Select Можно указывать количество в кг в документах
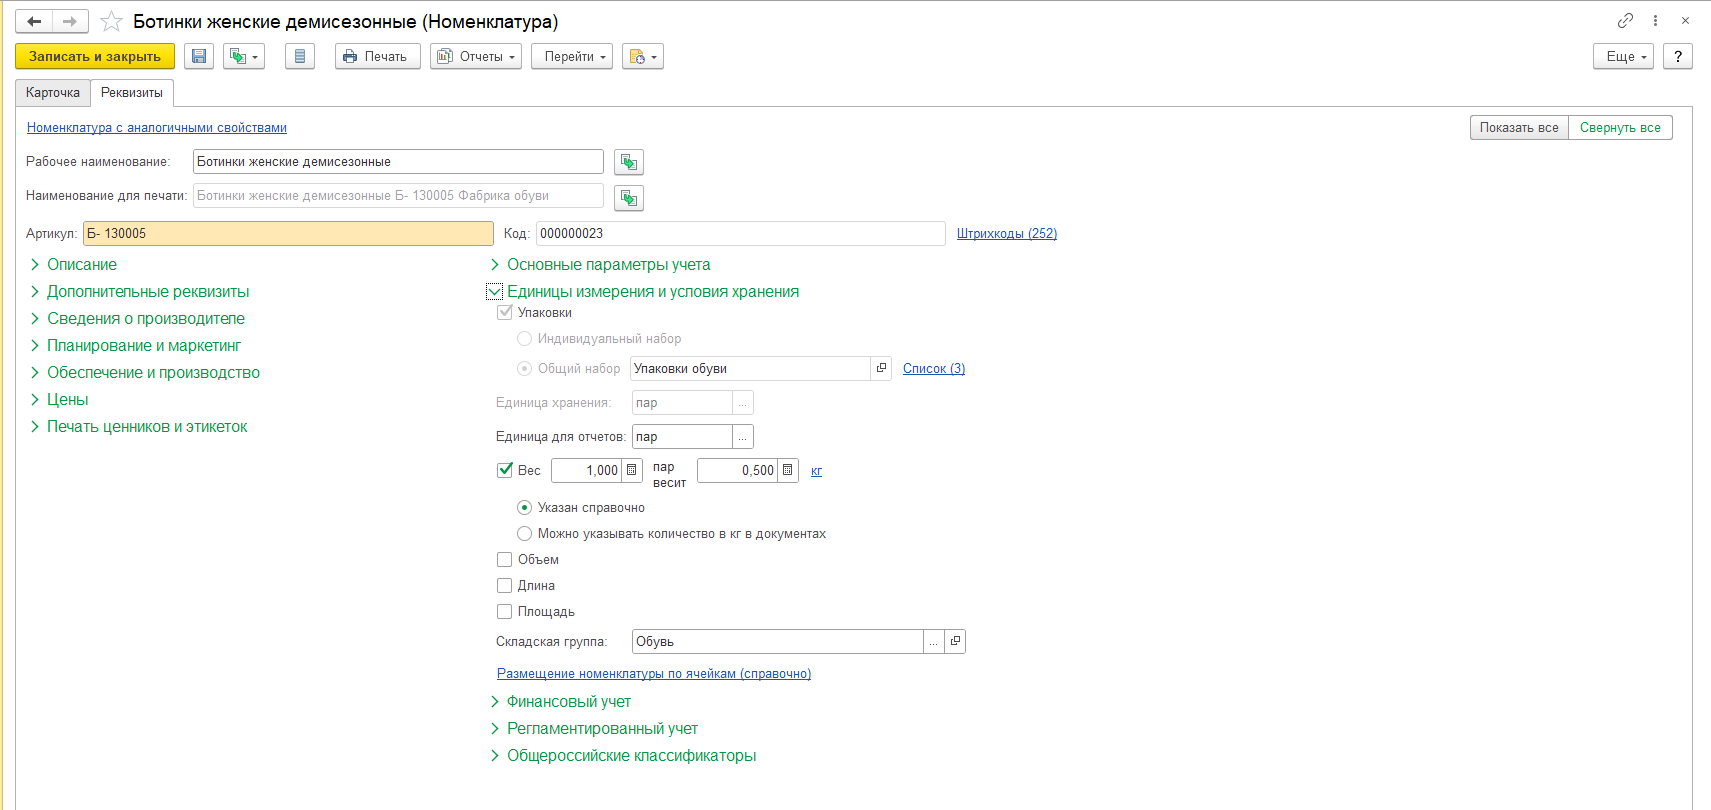Image resolution: width=1711 pixels, height=810 pixels. 524,534
